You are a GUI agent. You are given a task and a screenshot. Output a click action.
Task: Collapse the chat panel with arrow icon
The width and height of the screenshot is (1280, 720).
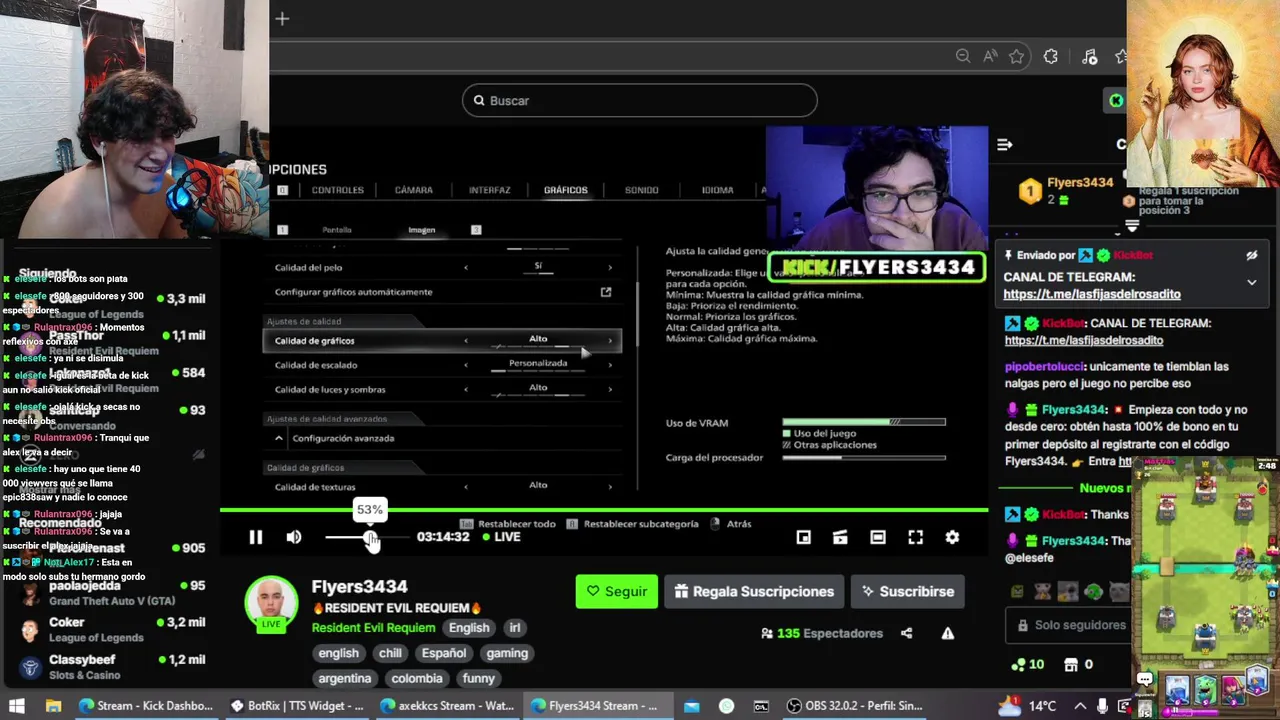point(1005,144)
